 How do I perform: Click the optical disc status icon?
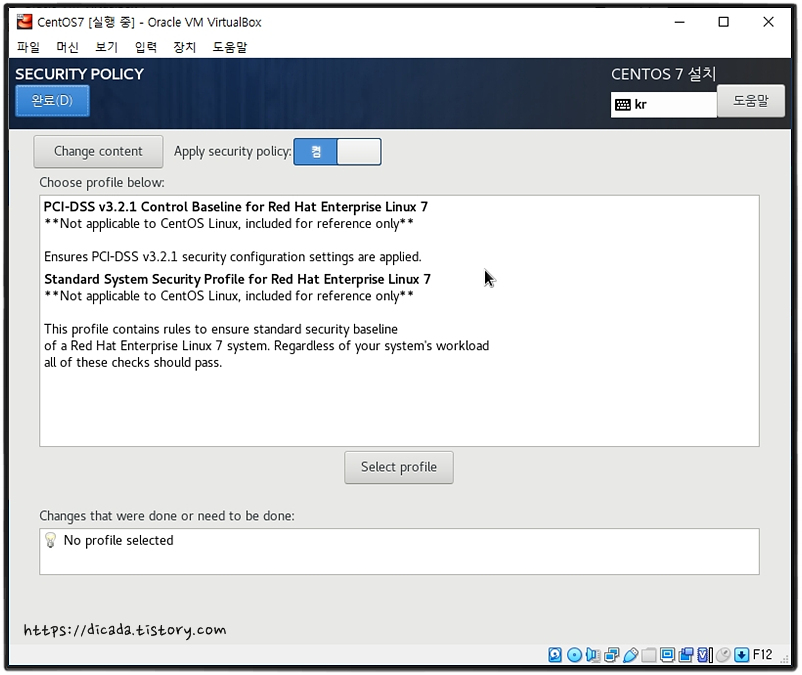coord(574,655)
